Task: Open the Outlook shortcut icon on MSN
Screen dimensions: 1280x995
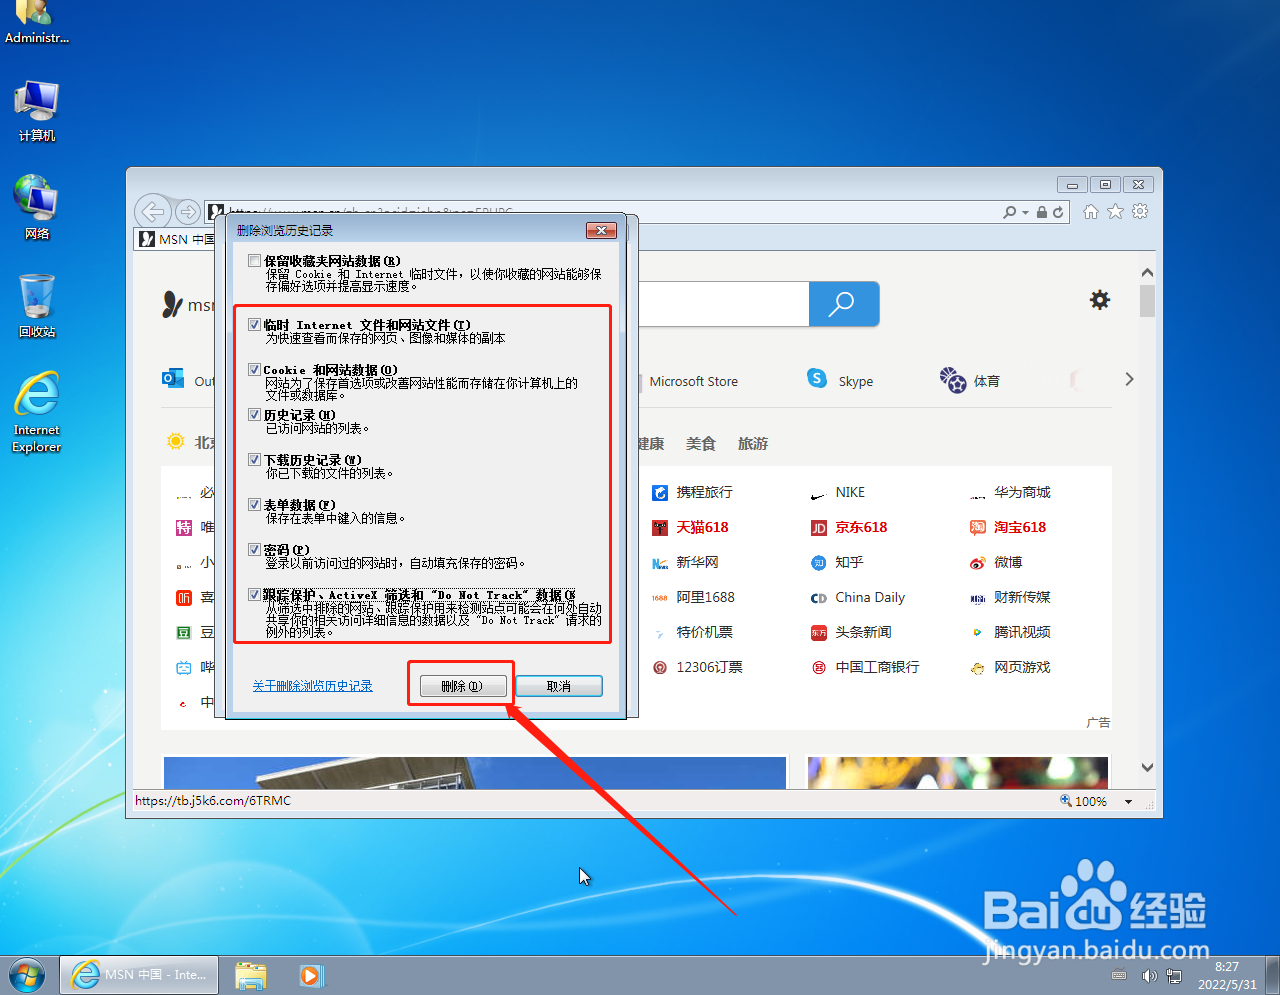Action: pyautogui.click(x=173, y=379)
